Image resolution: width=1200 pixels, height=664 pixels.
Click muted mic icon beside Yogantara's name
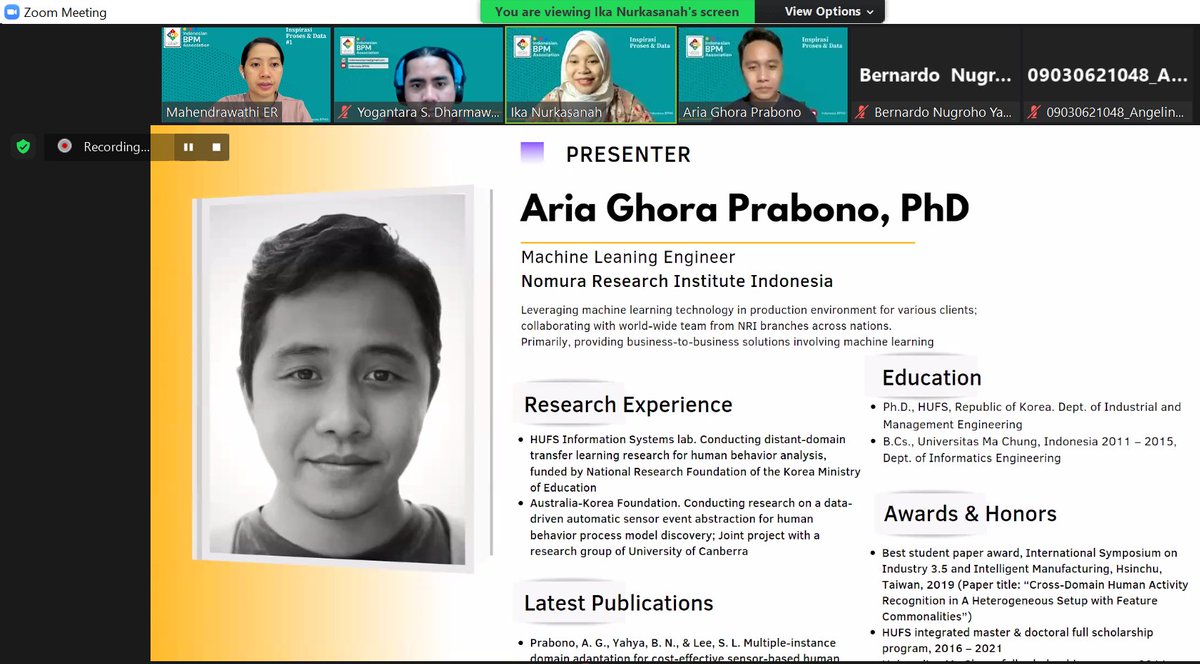pos(345,113)
